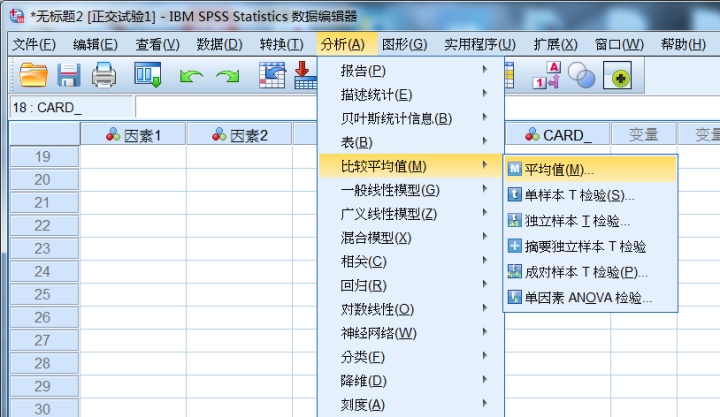Click the green plus toolbar icon
The height and width of the screenshot is (417, 720).
617,75
